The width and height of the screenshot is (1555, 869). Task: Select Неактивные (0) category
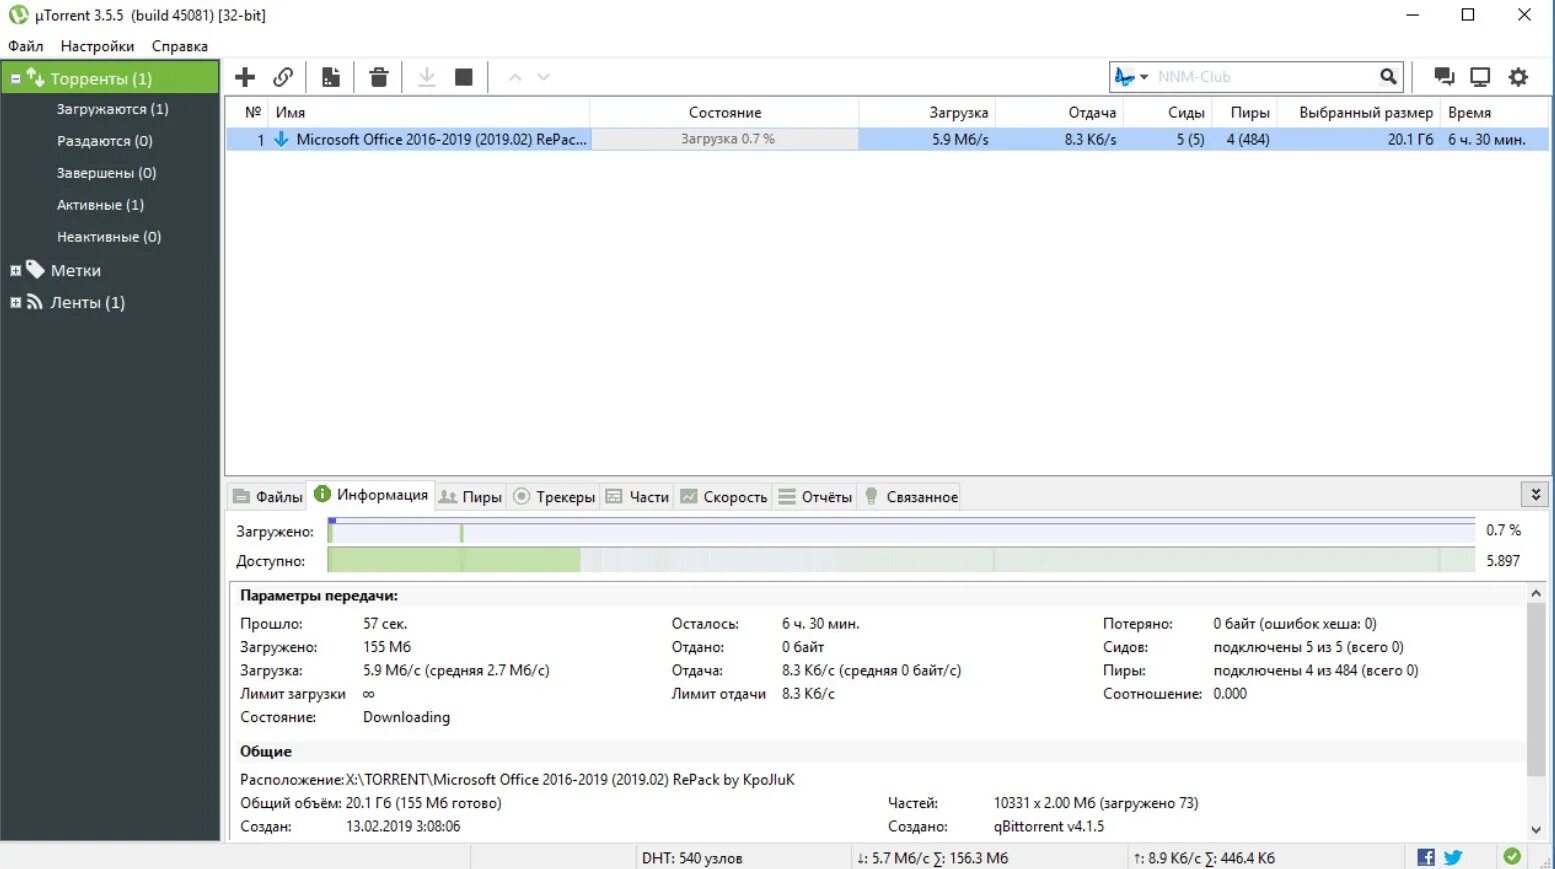[109, 237]
